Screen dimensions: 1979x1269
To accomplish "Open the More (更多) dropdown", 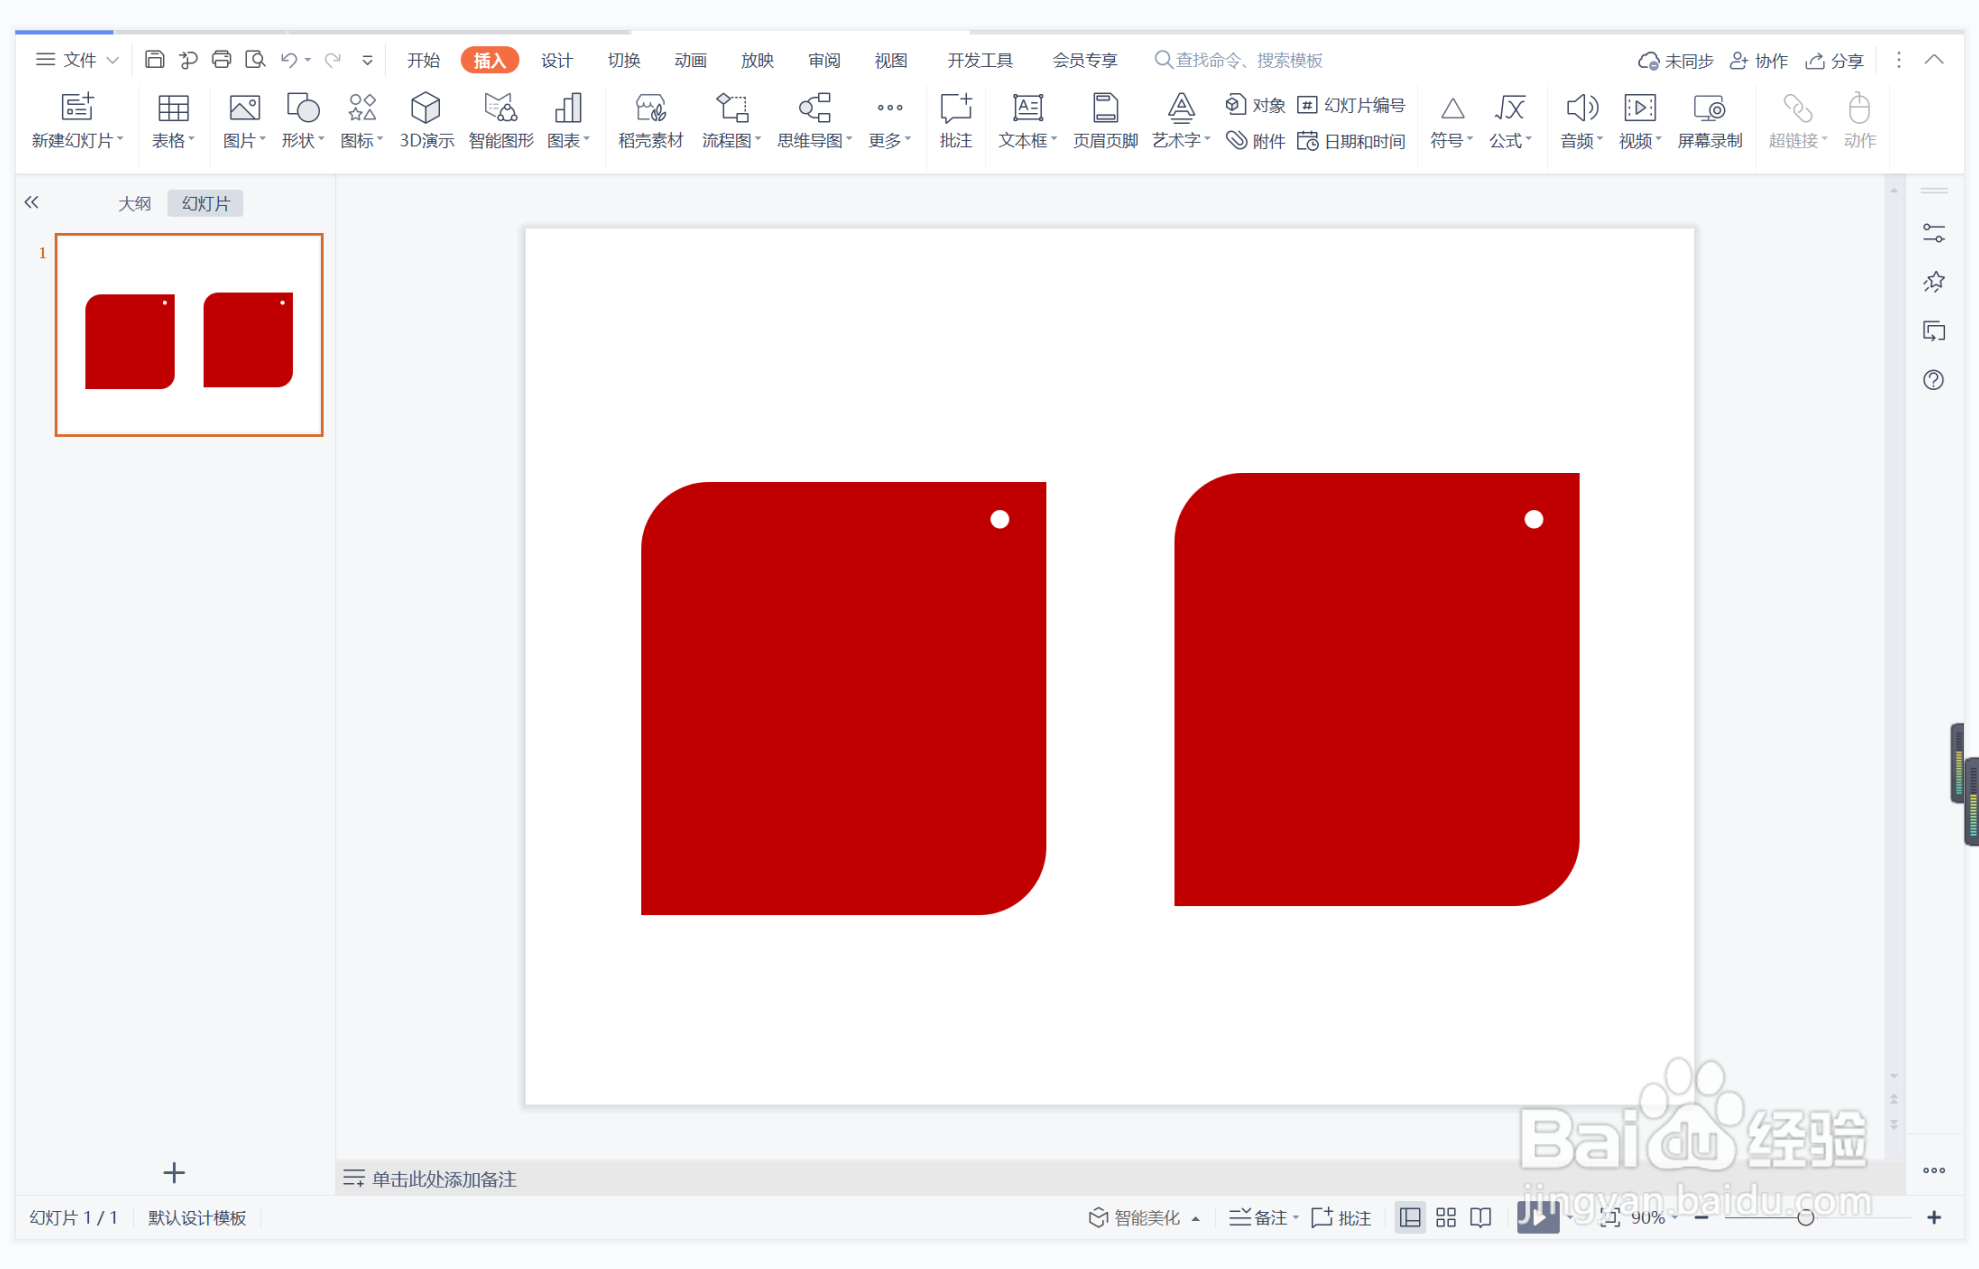I will pos(889,121).
